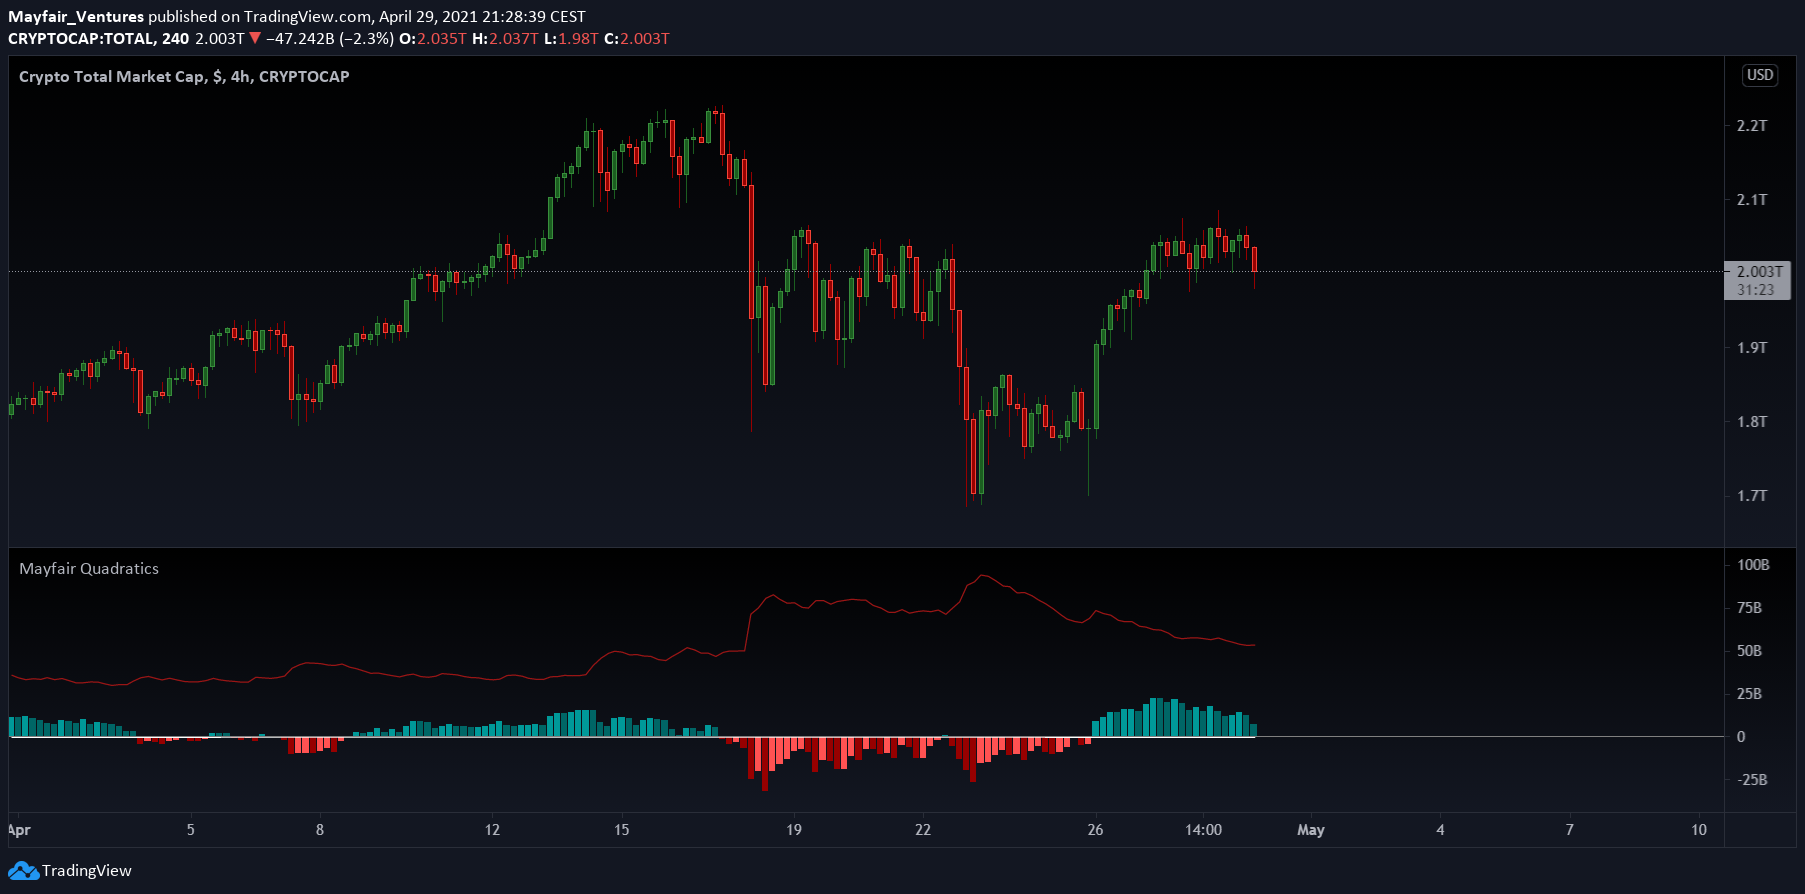Click the 19 date axis marker
Image resolution: width=1805 pixels, height=894 pixels.
(x=794, y=830)
